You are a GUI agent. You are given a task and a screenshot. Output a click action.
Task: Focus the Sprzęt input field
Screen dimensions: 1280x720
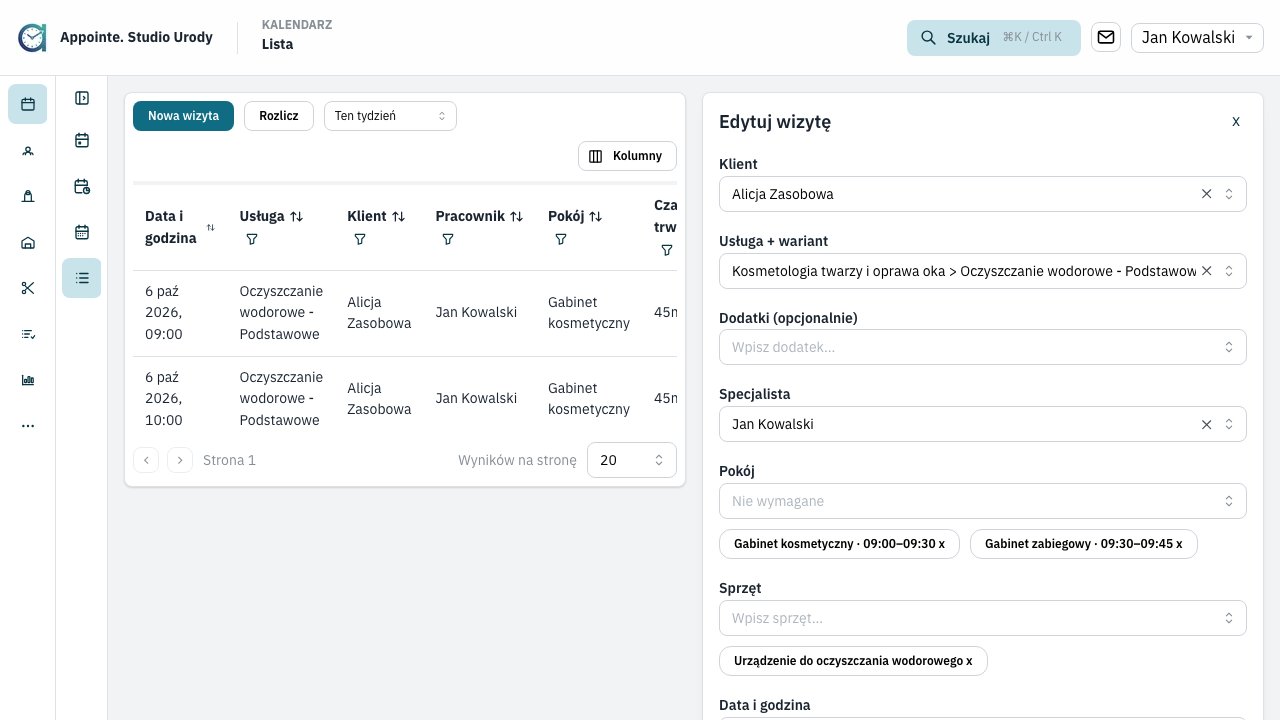983,618
